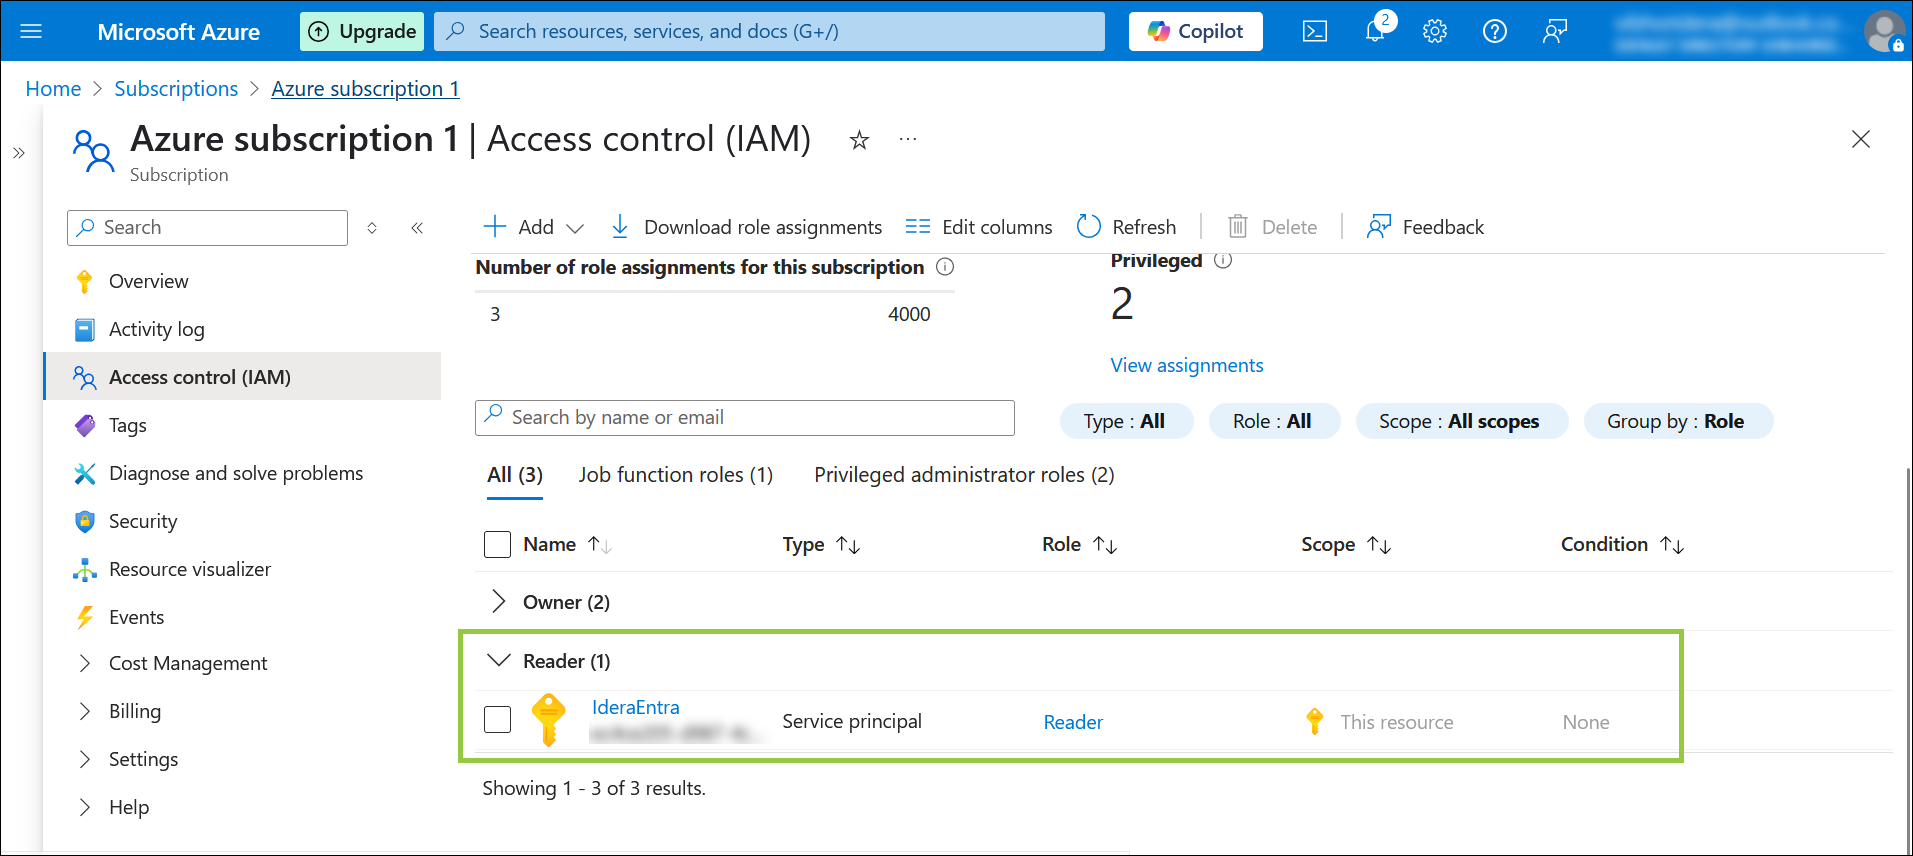Open Edit columns

coord(978,227)
